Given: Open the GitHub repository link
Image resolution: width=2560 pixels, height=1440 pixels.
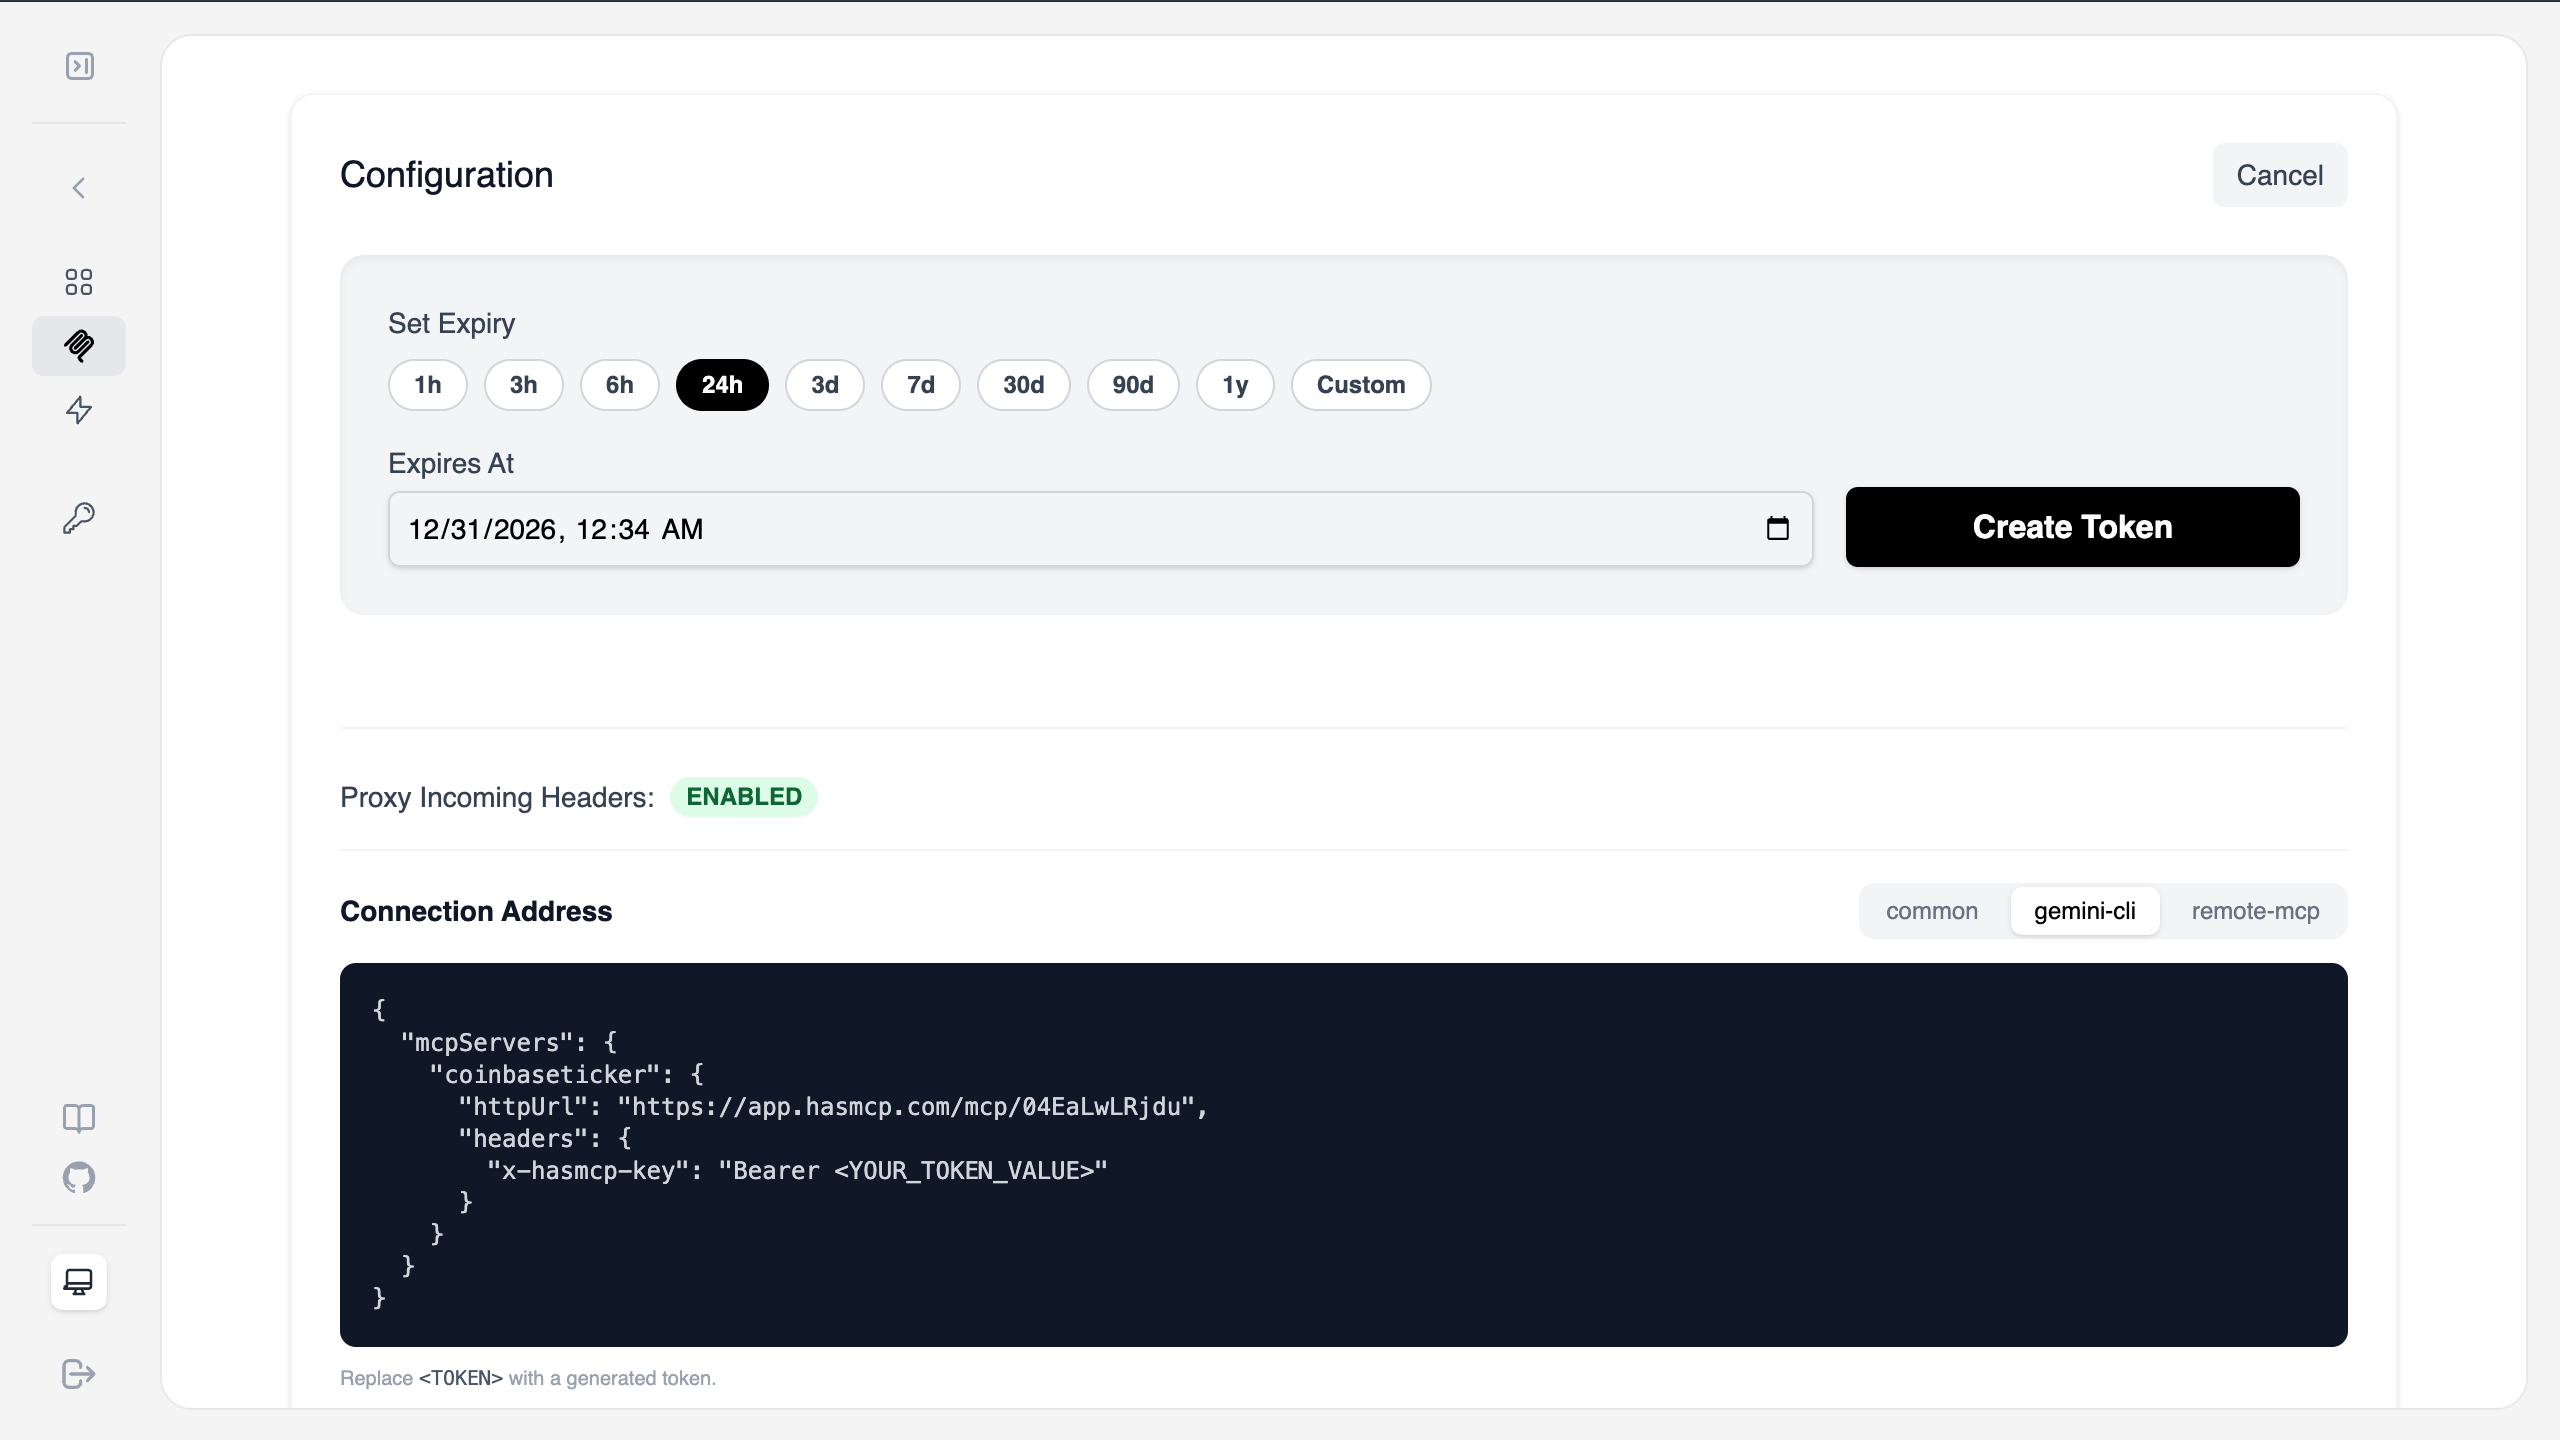Looking at the screenshot, I should (x=78, y=1179).
